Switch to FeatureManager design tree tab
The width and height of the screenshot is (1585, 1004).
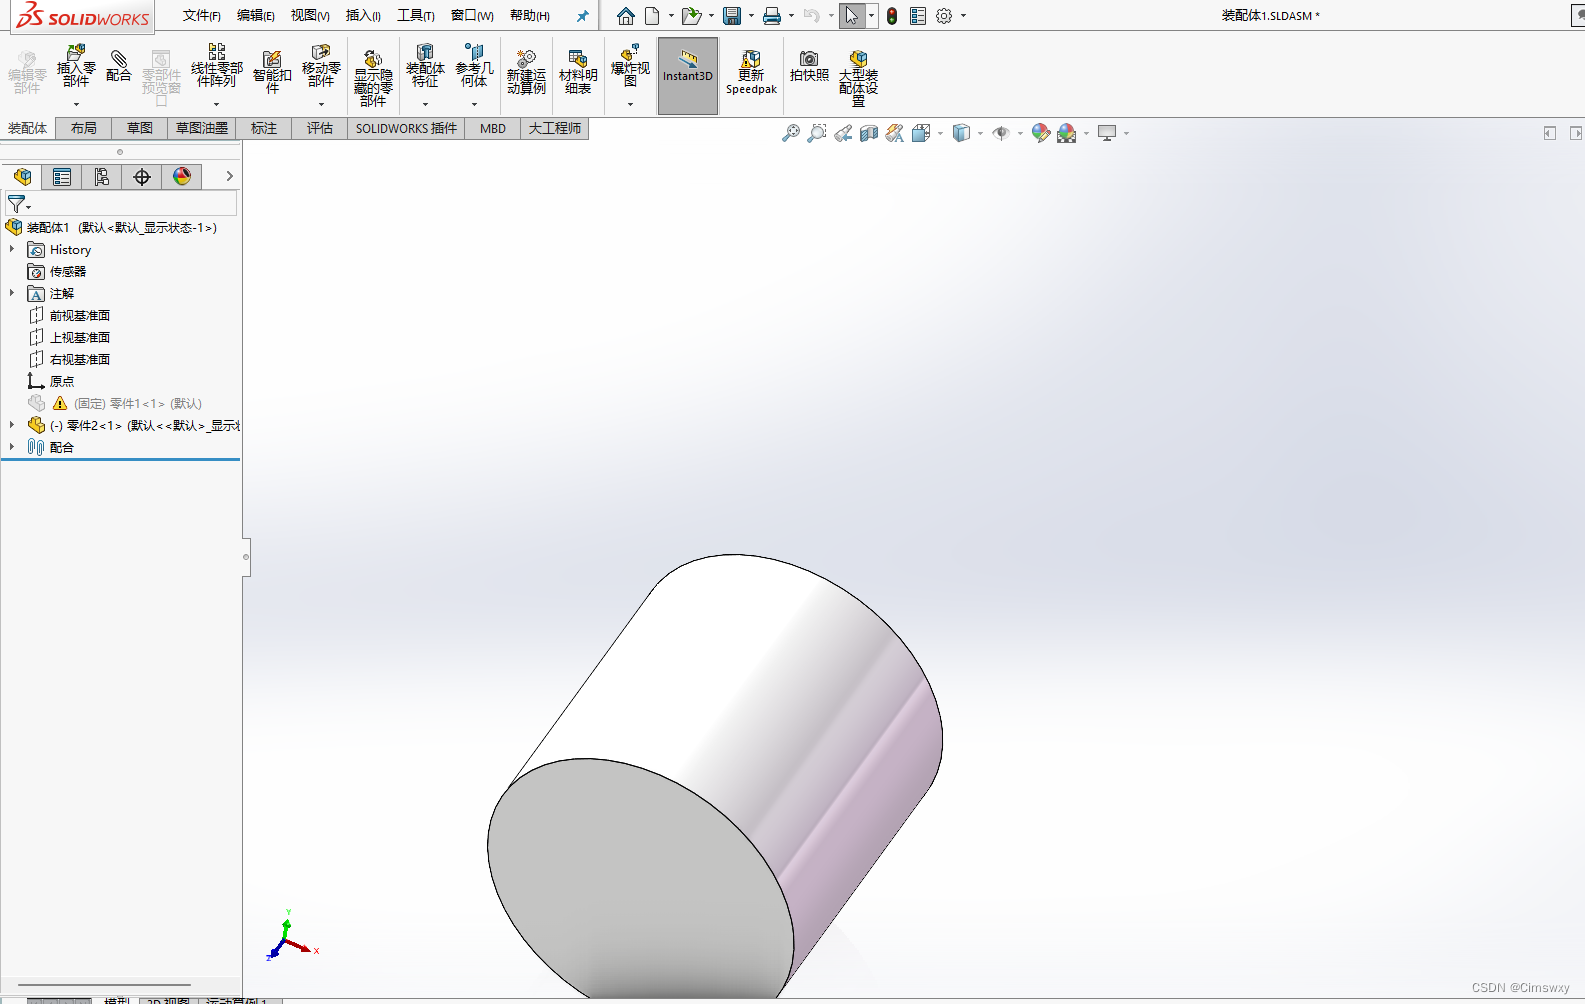pyautogui.click(x=22, y=177)
